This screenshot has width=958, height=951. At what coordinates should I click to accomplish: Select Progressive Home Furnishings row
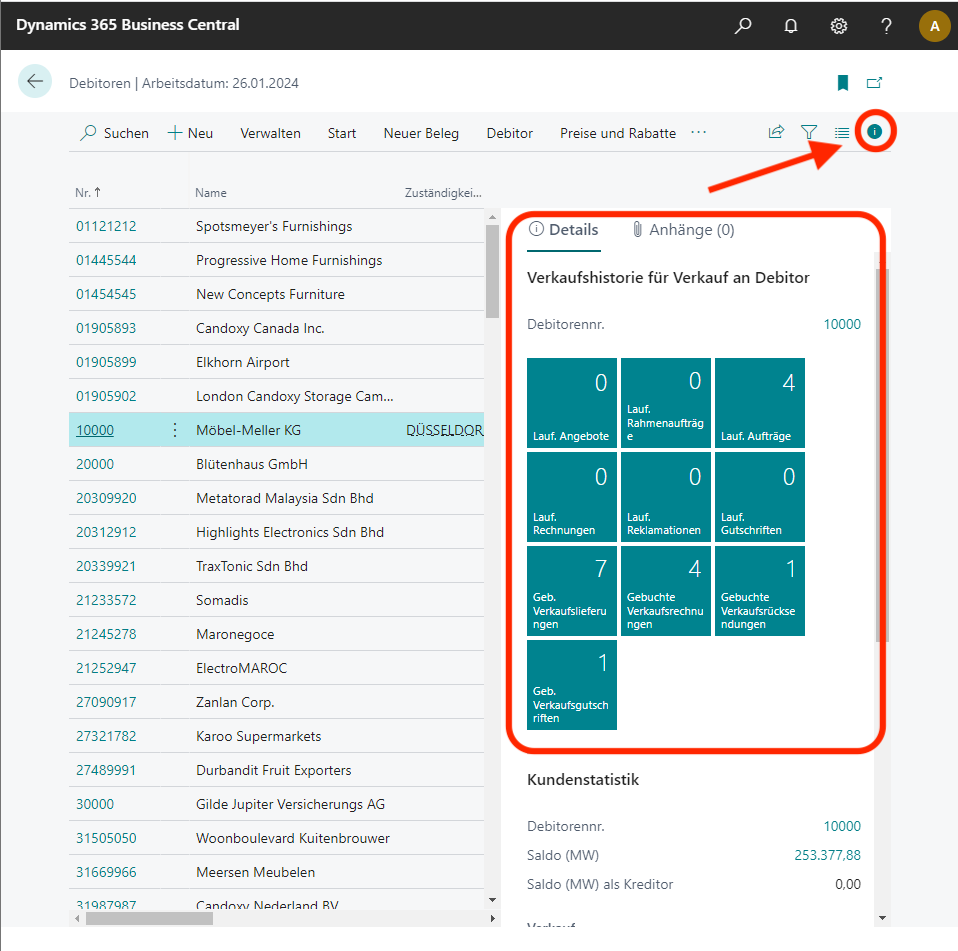[276, 260]
